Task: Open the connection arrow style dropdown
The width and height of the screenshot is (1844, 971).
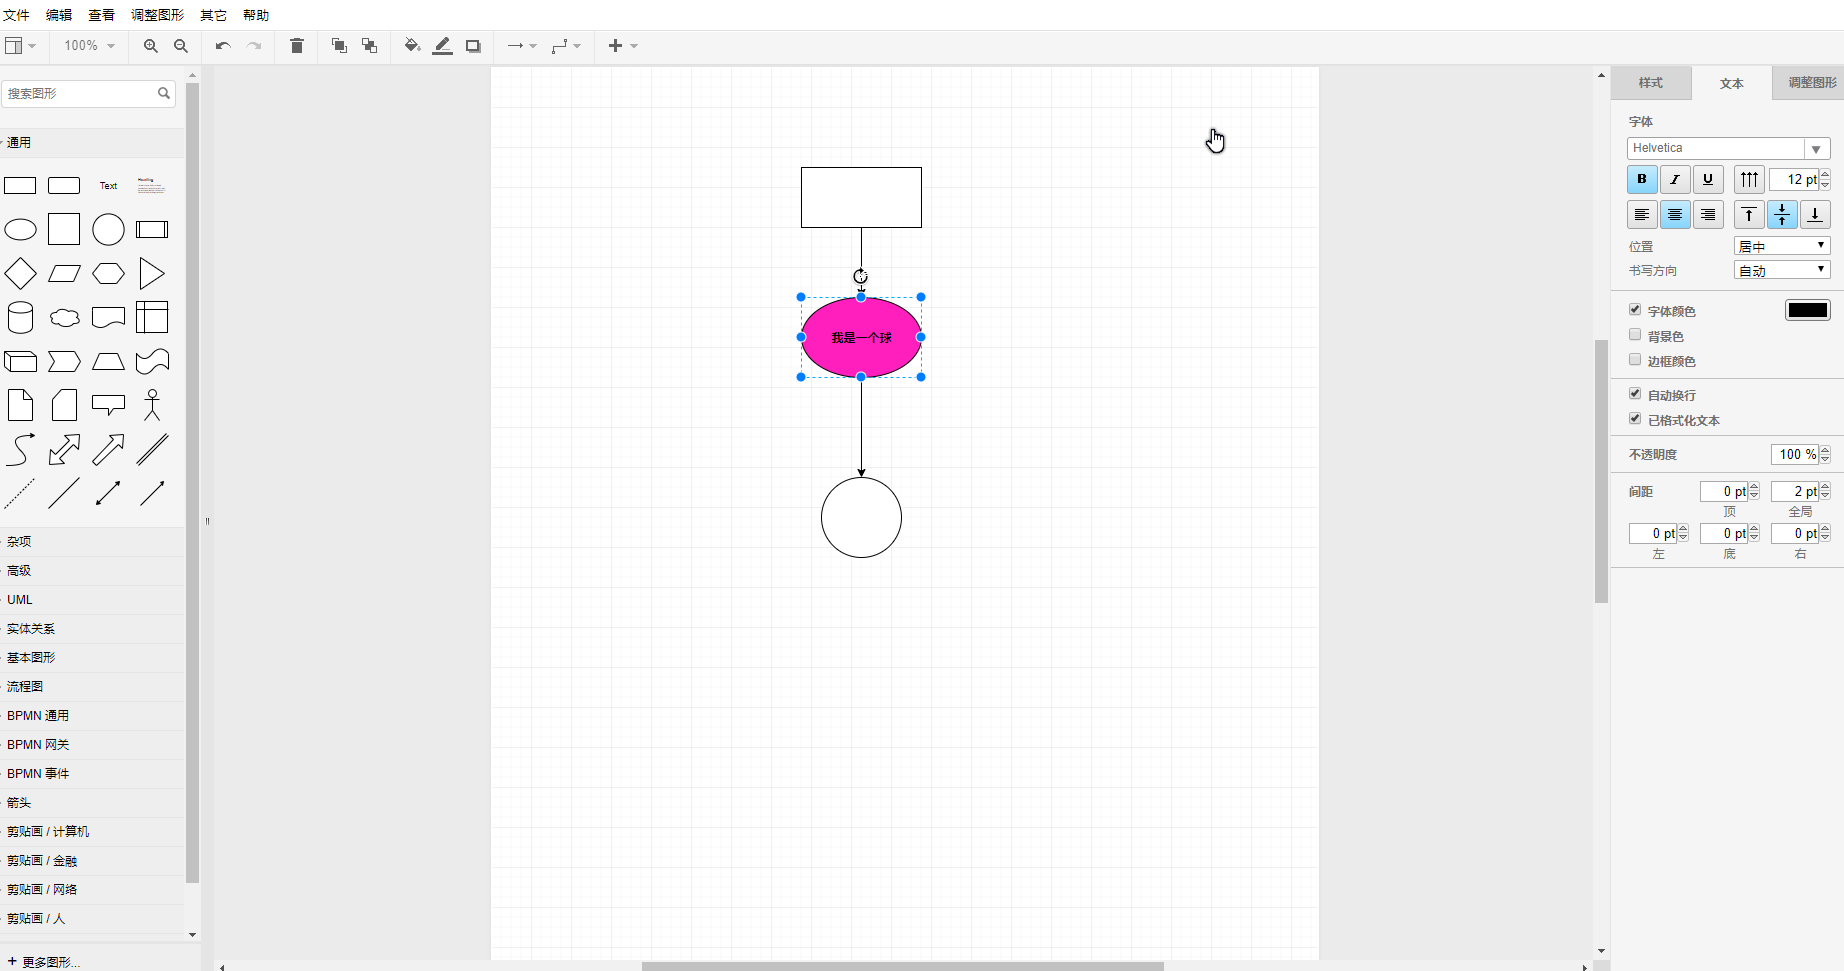Action: (522, 46)
